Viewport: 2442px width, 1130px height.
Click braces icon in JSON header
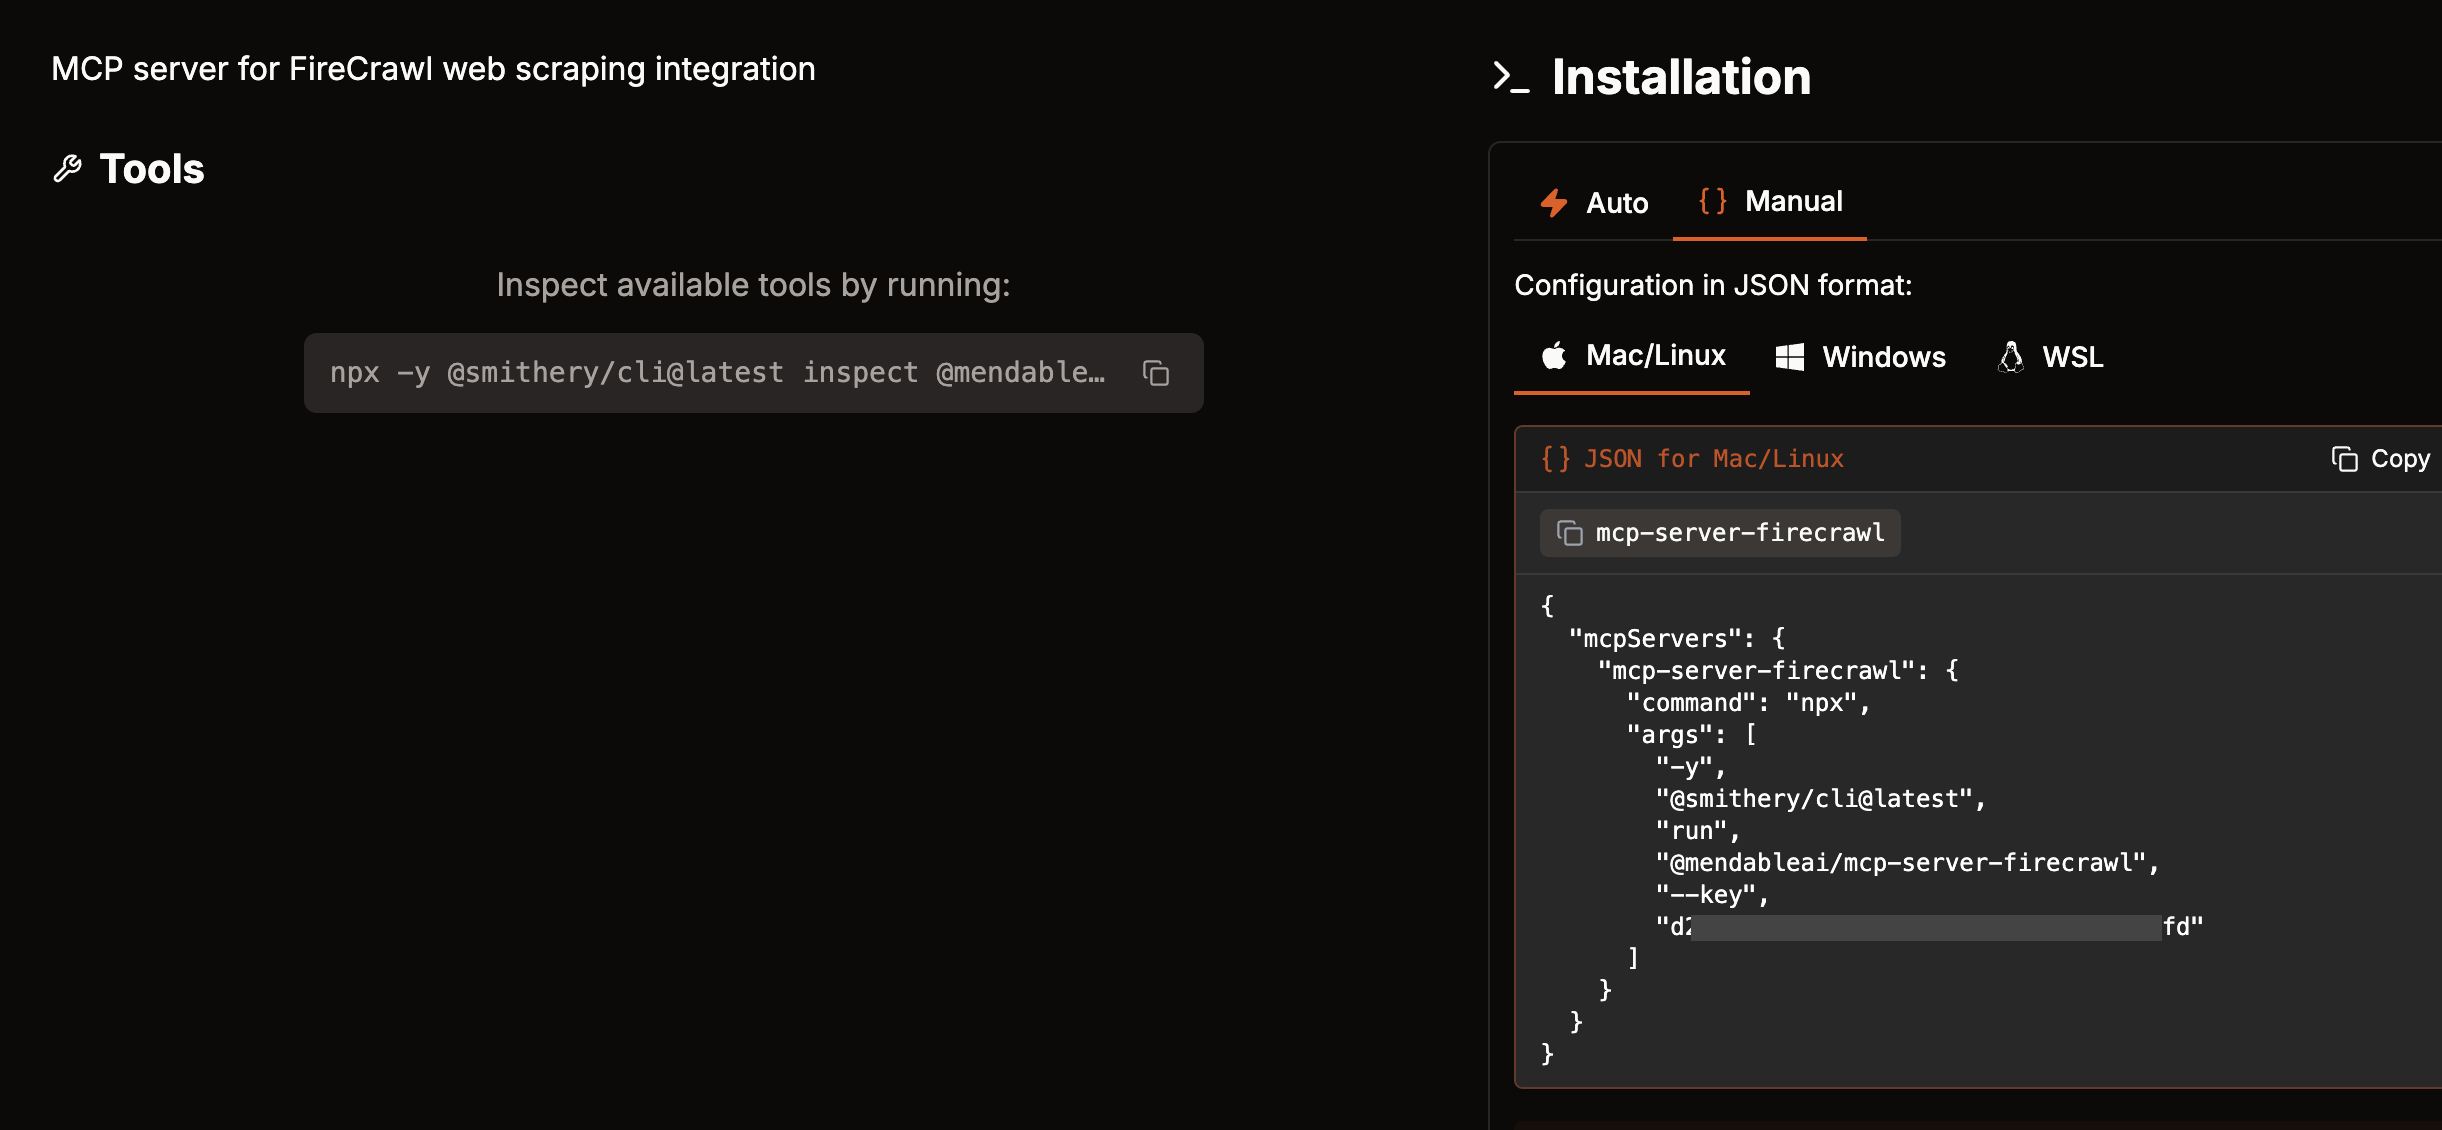pyautogui.click(x=1556, y=458)
